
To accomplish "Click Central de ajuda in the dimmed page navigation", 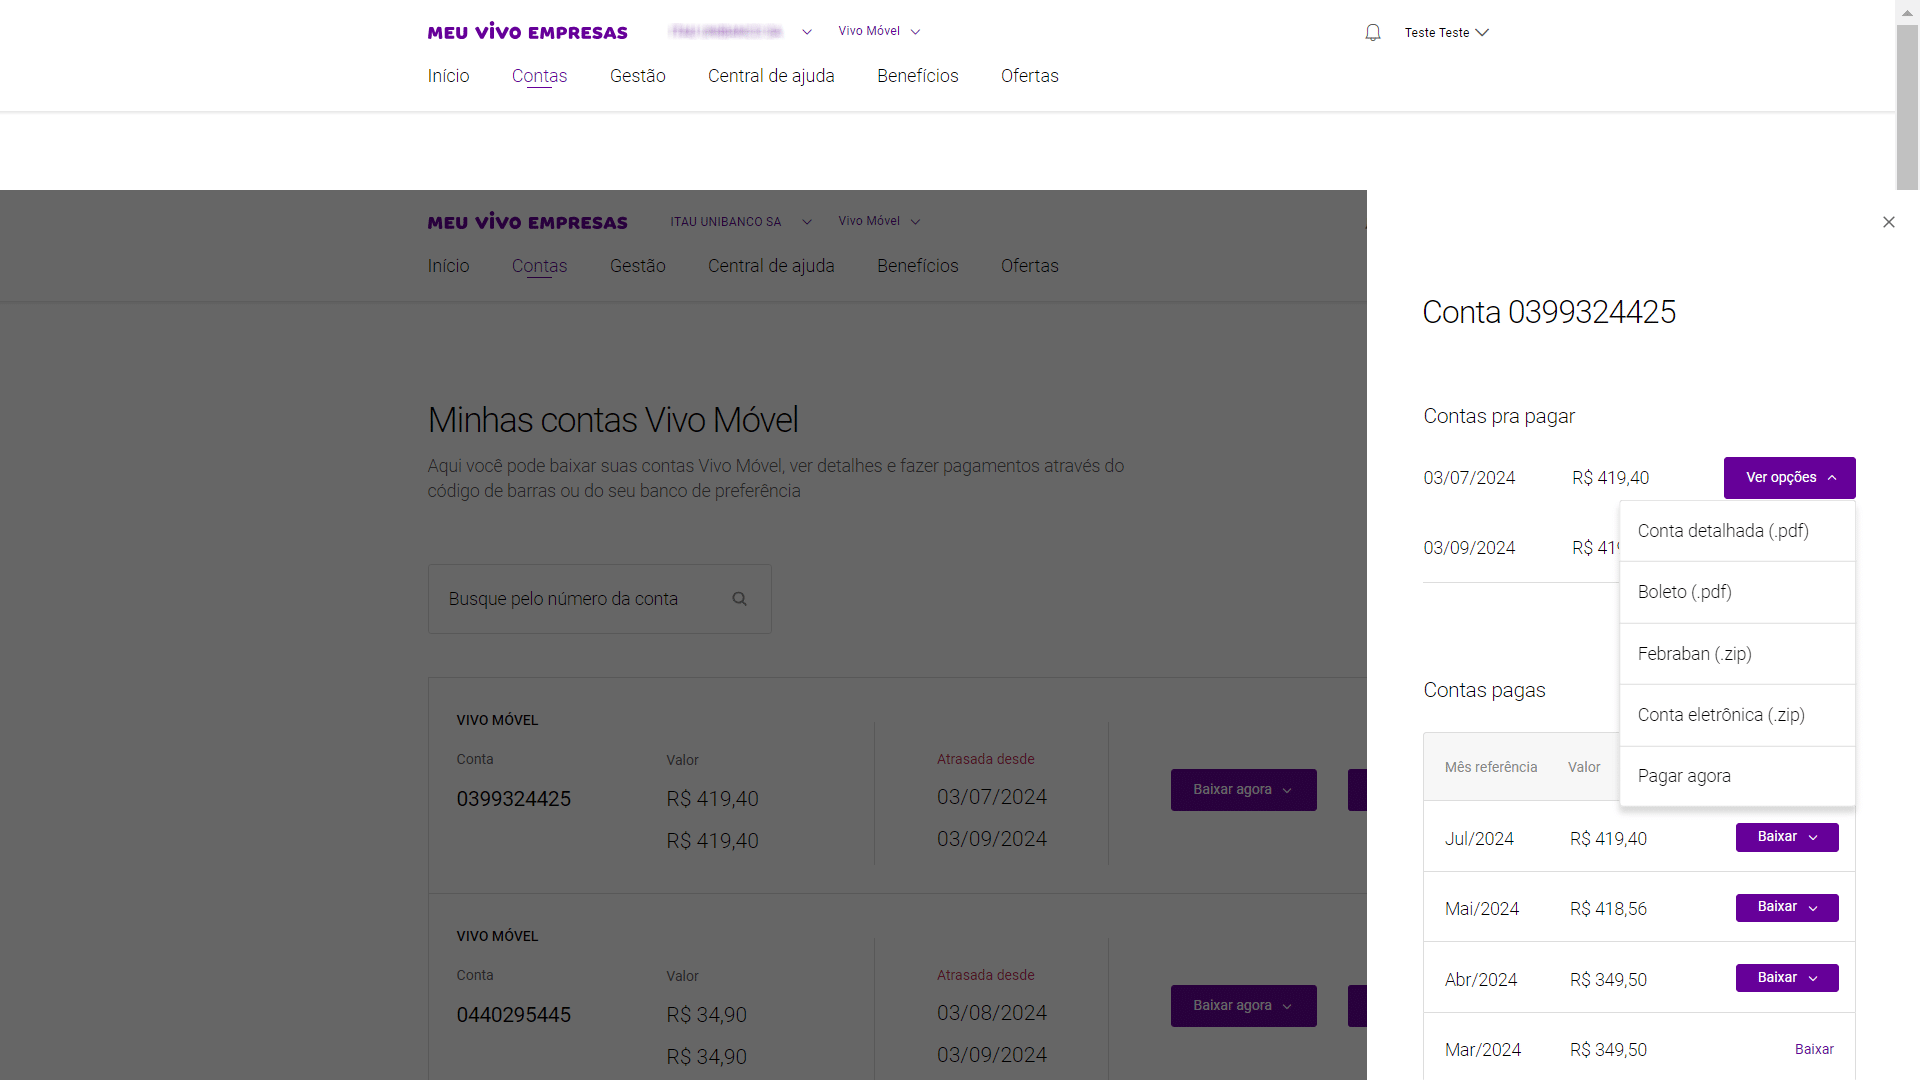I will 771,266.
